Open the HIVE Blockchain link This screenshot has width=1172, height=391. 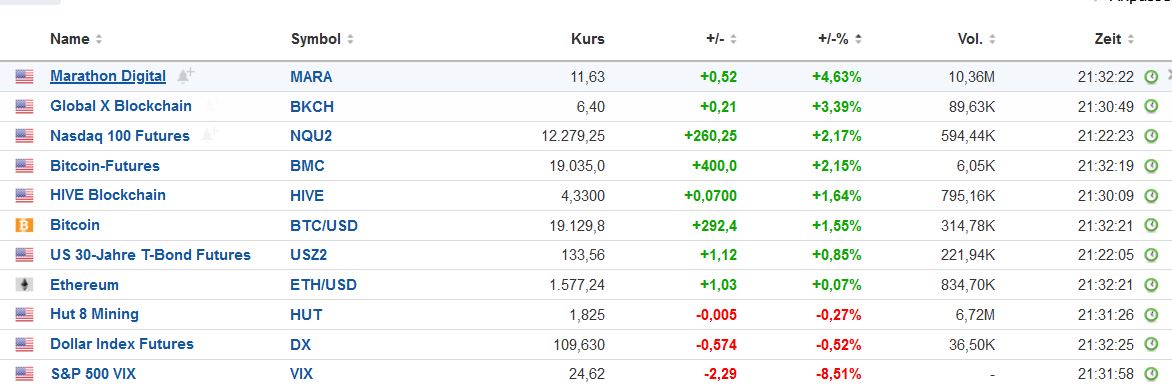(x=108, y=195)
